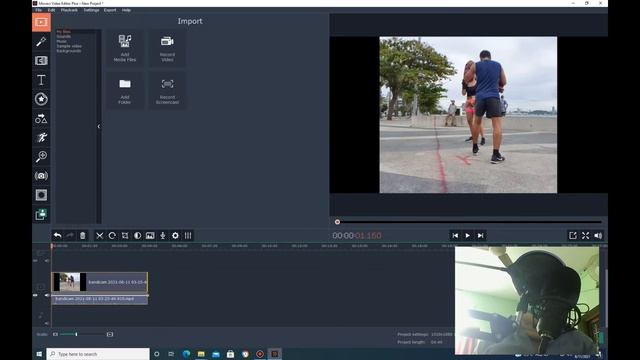The width and height of the screenshot is (640, 360).
Task: Select Music in the import list
Action: [x=62, y=41]
